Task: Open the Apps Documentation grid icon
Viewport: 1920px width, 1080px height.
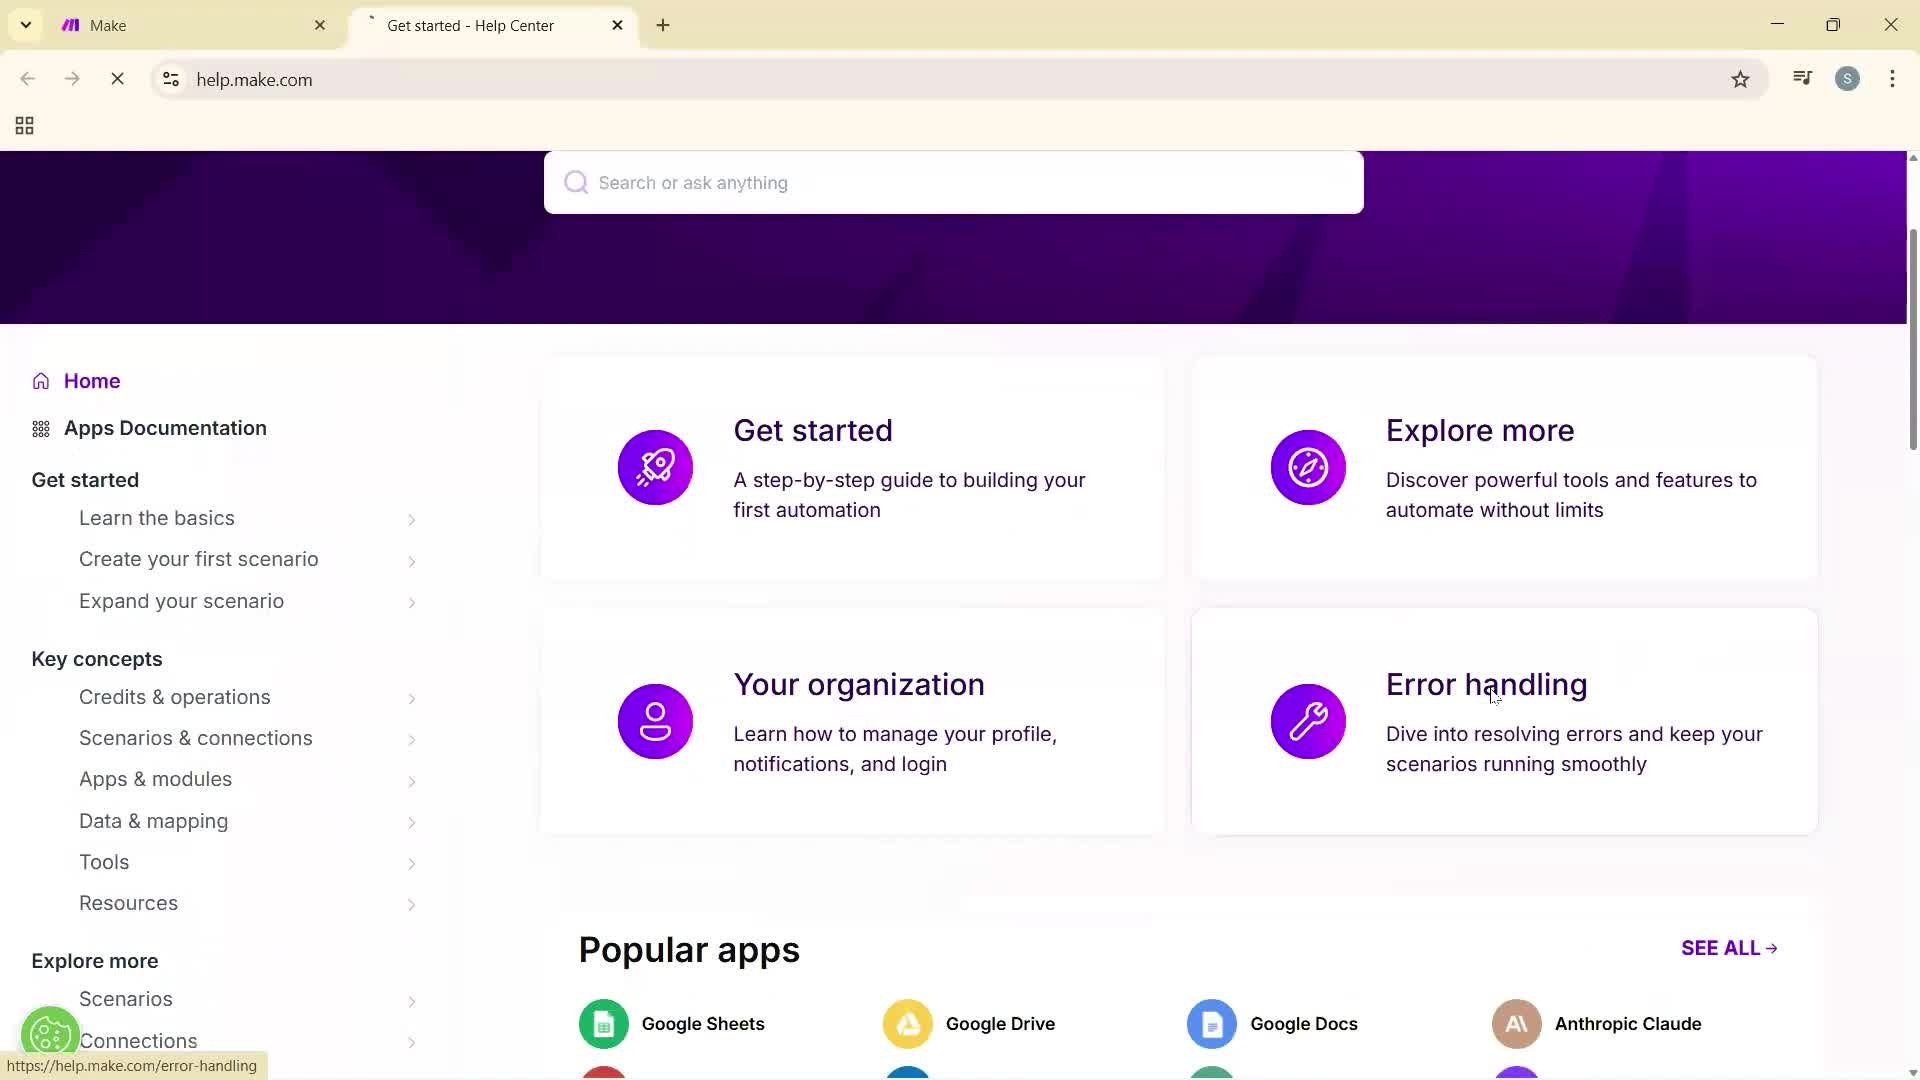Action: pos(40,428)
